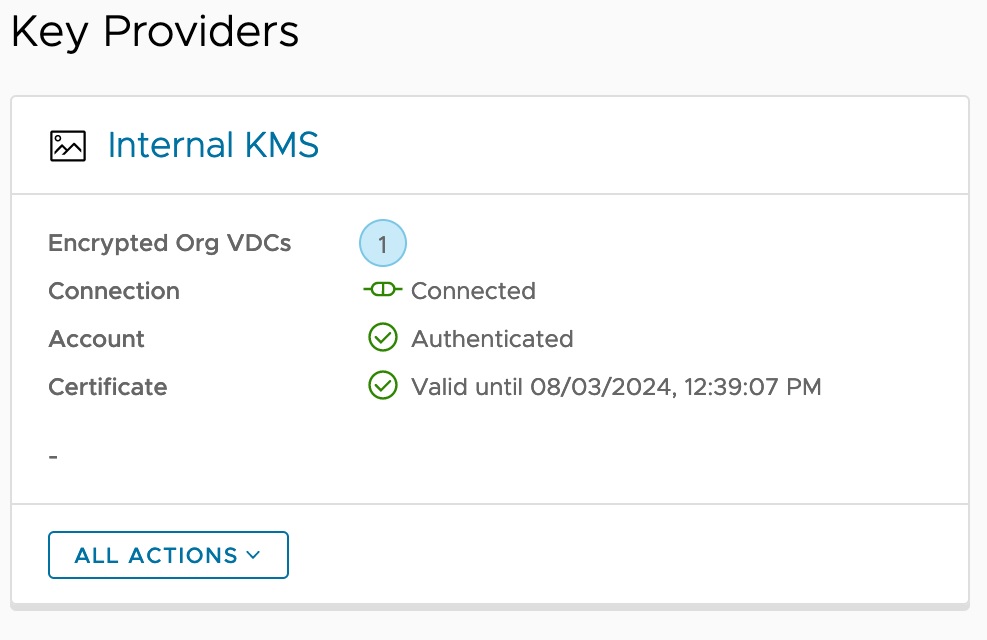Open the Internal KMS provider link
Image resolution: width=987 pixels, height=640 pixels.
pos(213,146)
